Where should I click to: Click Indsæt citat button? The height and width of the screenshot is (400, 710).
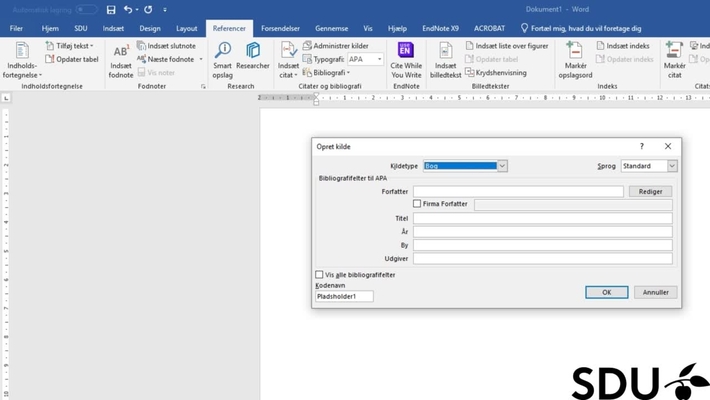(x=288, y=60)
